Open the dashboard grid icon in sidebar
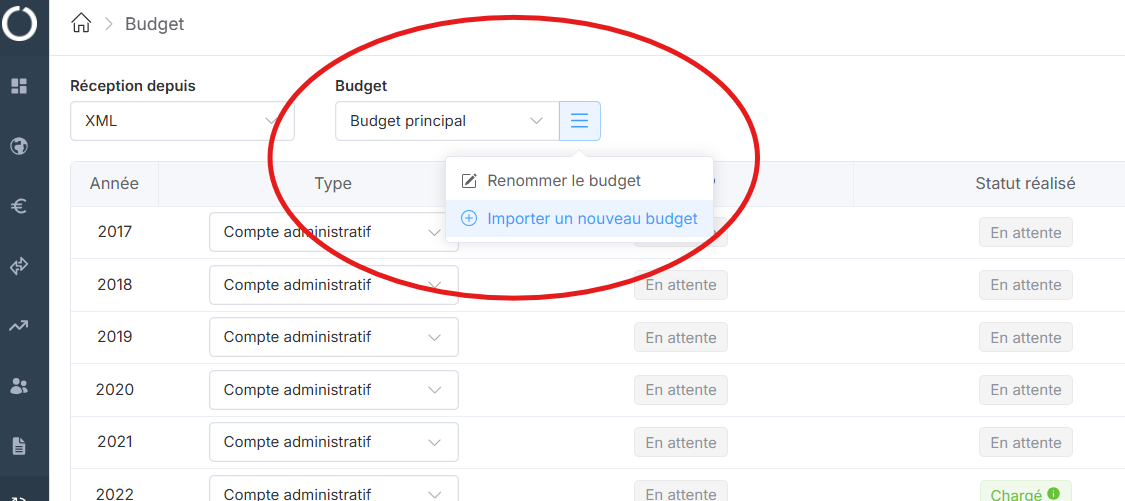Screen dimensions: 1125x501 coord(18,86)
